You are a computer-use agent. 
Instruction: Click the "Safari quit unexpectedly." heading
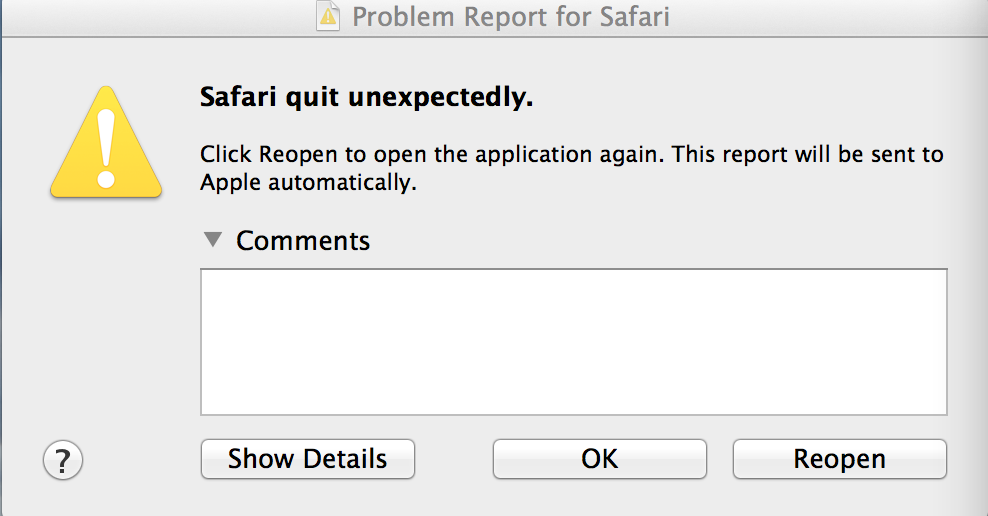pyautogui.click(x=366, y=99)
